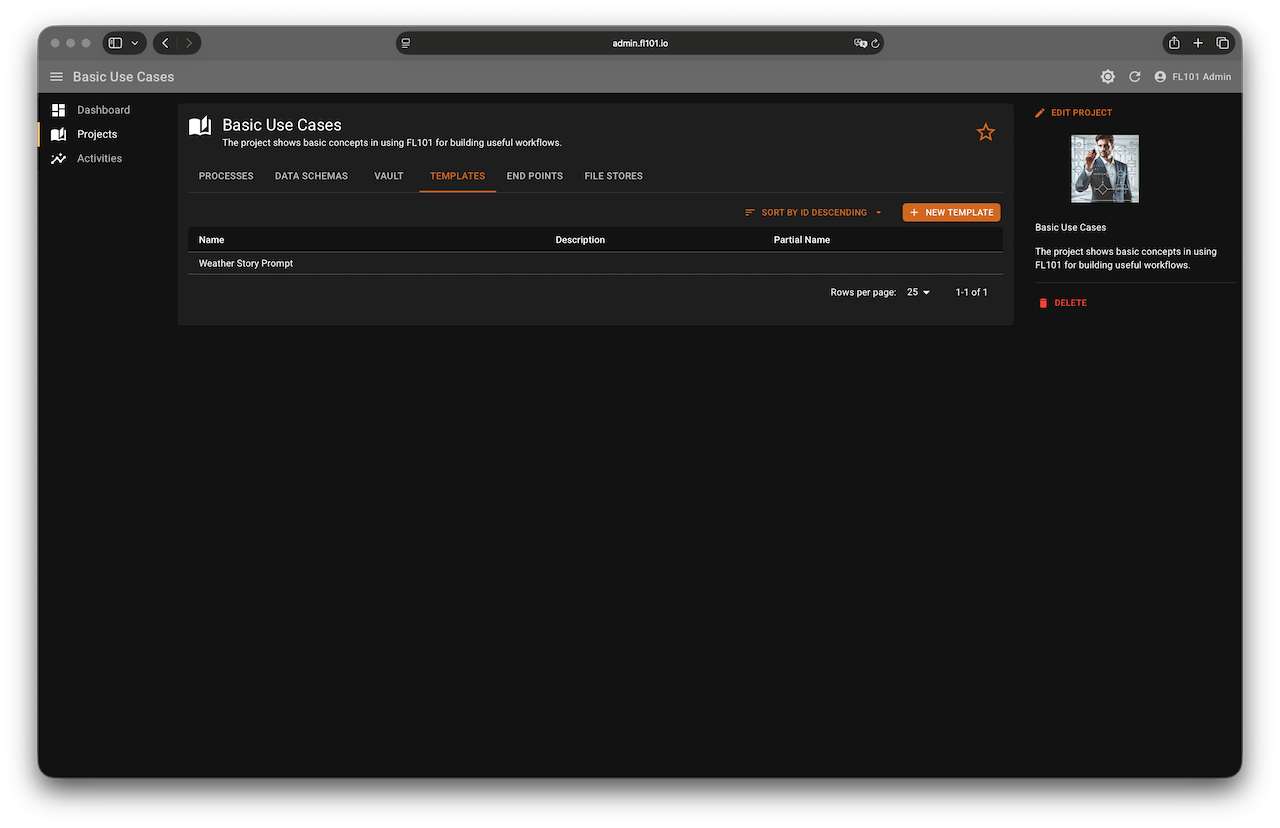Open rows per page dropdown
This screenshot has height=828, width=1280.
pos(918,292)
